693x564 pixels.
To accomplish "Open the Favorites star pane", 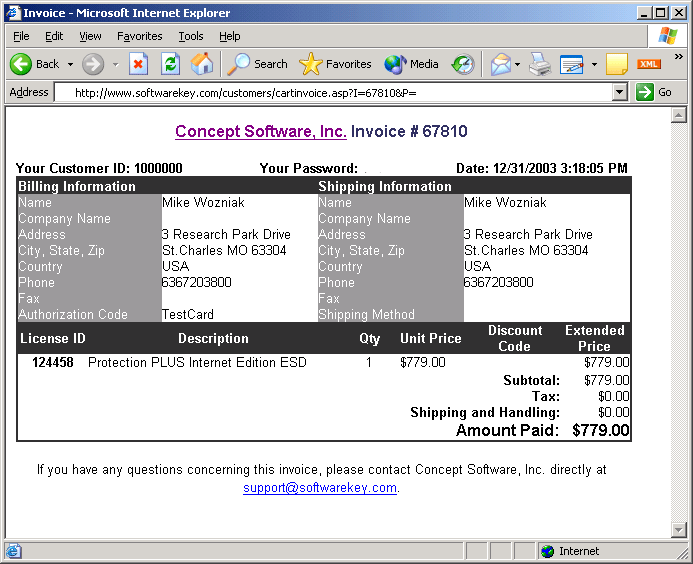I will (x=335, y=65).
